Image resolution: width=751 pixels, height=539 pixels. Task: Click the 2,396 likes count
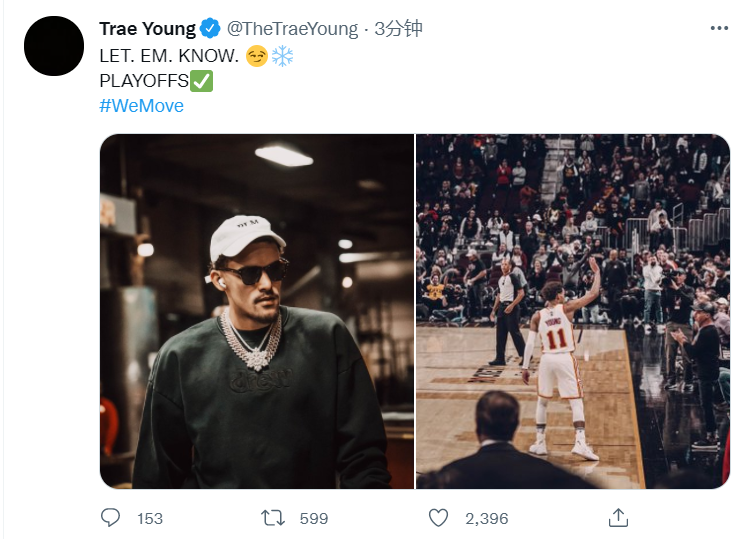click(487, 518)
